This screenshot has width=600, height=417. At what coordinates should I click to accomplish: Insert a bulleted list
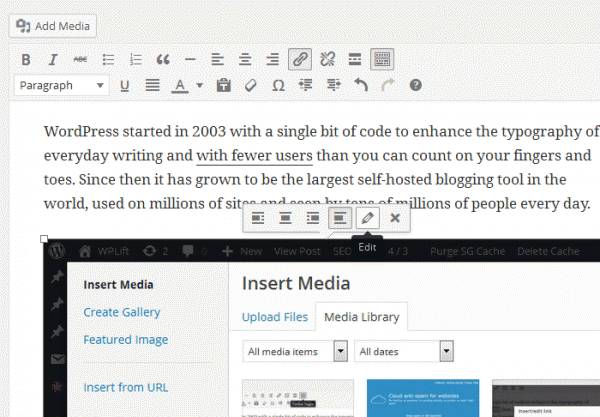pyautogui.click(x=108, y=59)
